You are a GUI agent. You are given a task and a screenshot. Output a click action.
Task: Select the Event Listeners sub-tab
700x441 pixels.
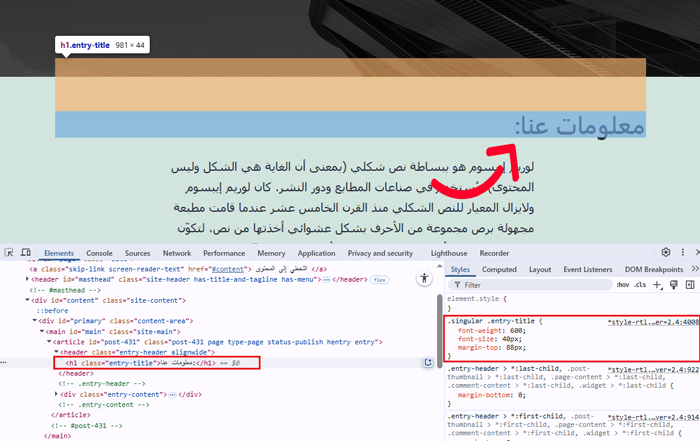[x=588, y=269]
